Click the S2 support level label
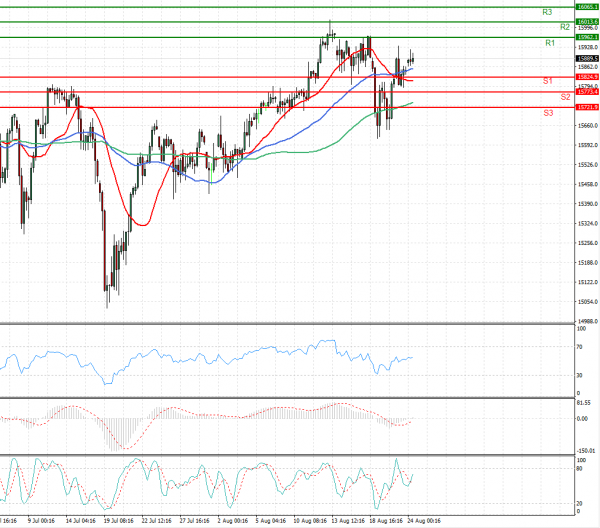600x528 pixels. (566, 97)
